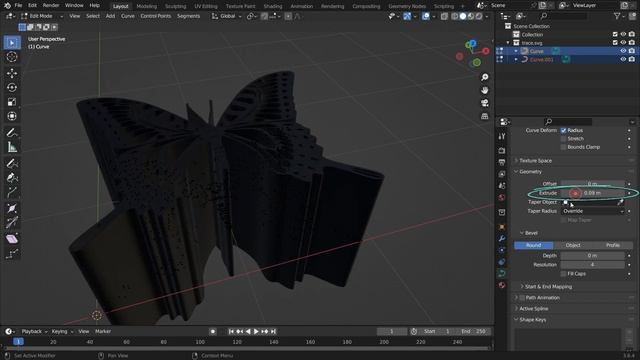This screenshot has width=640, height=360.
Task: Open the Edit Mode dropdown
Action: 42,16
